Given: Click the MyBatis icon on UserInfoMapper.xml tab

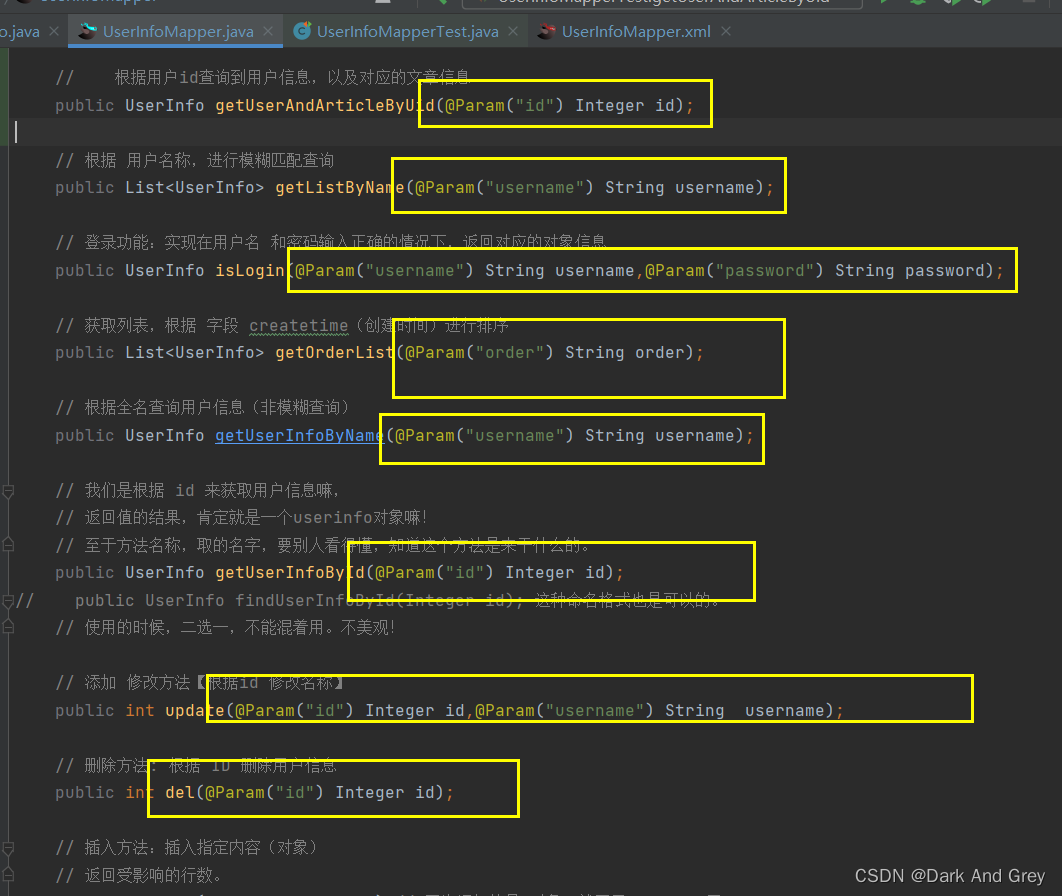Looking at the screenshot, I should (547, 31).
